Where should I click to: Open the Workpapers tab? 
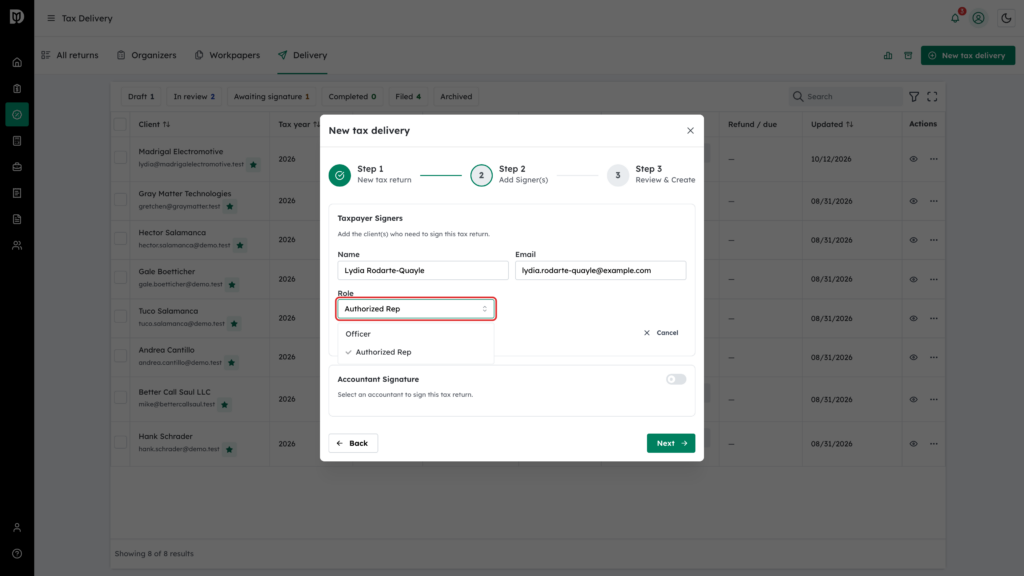pyautogui.click(x=227, y=56)
